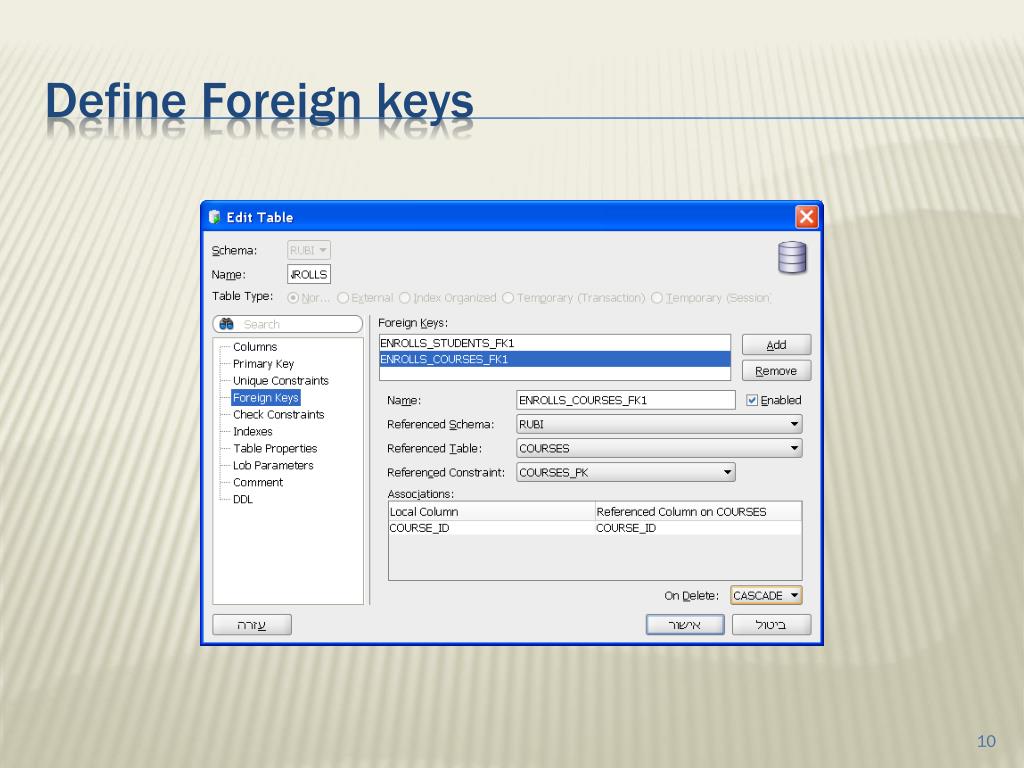
Task: Select Lob Parameters in the tree
Action: (x=273, y=466)
